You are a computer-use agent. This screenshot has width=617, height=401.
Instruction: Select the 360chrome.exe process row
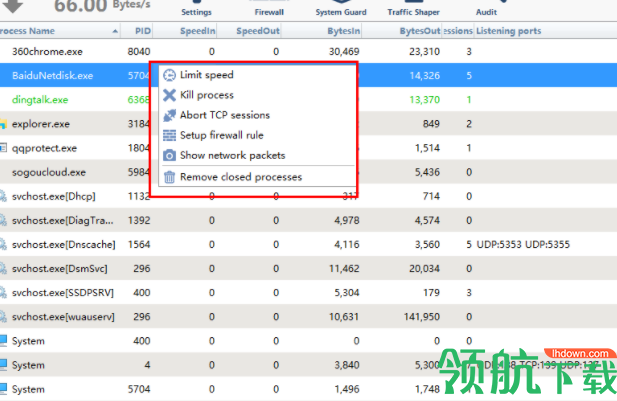coord(308,52)
